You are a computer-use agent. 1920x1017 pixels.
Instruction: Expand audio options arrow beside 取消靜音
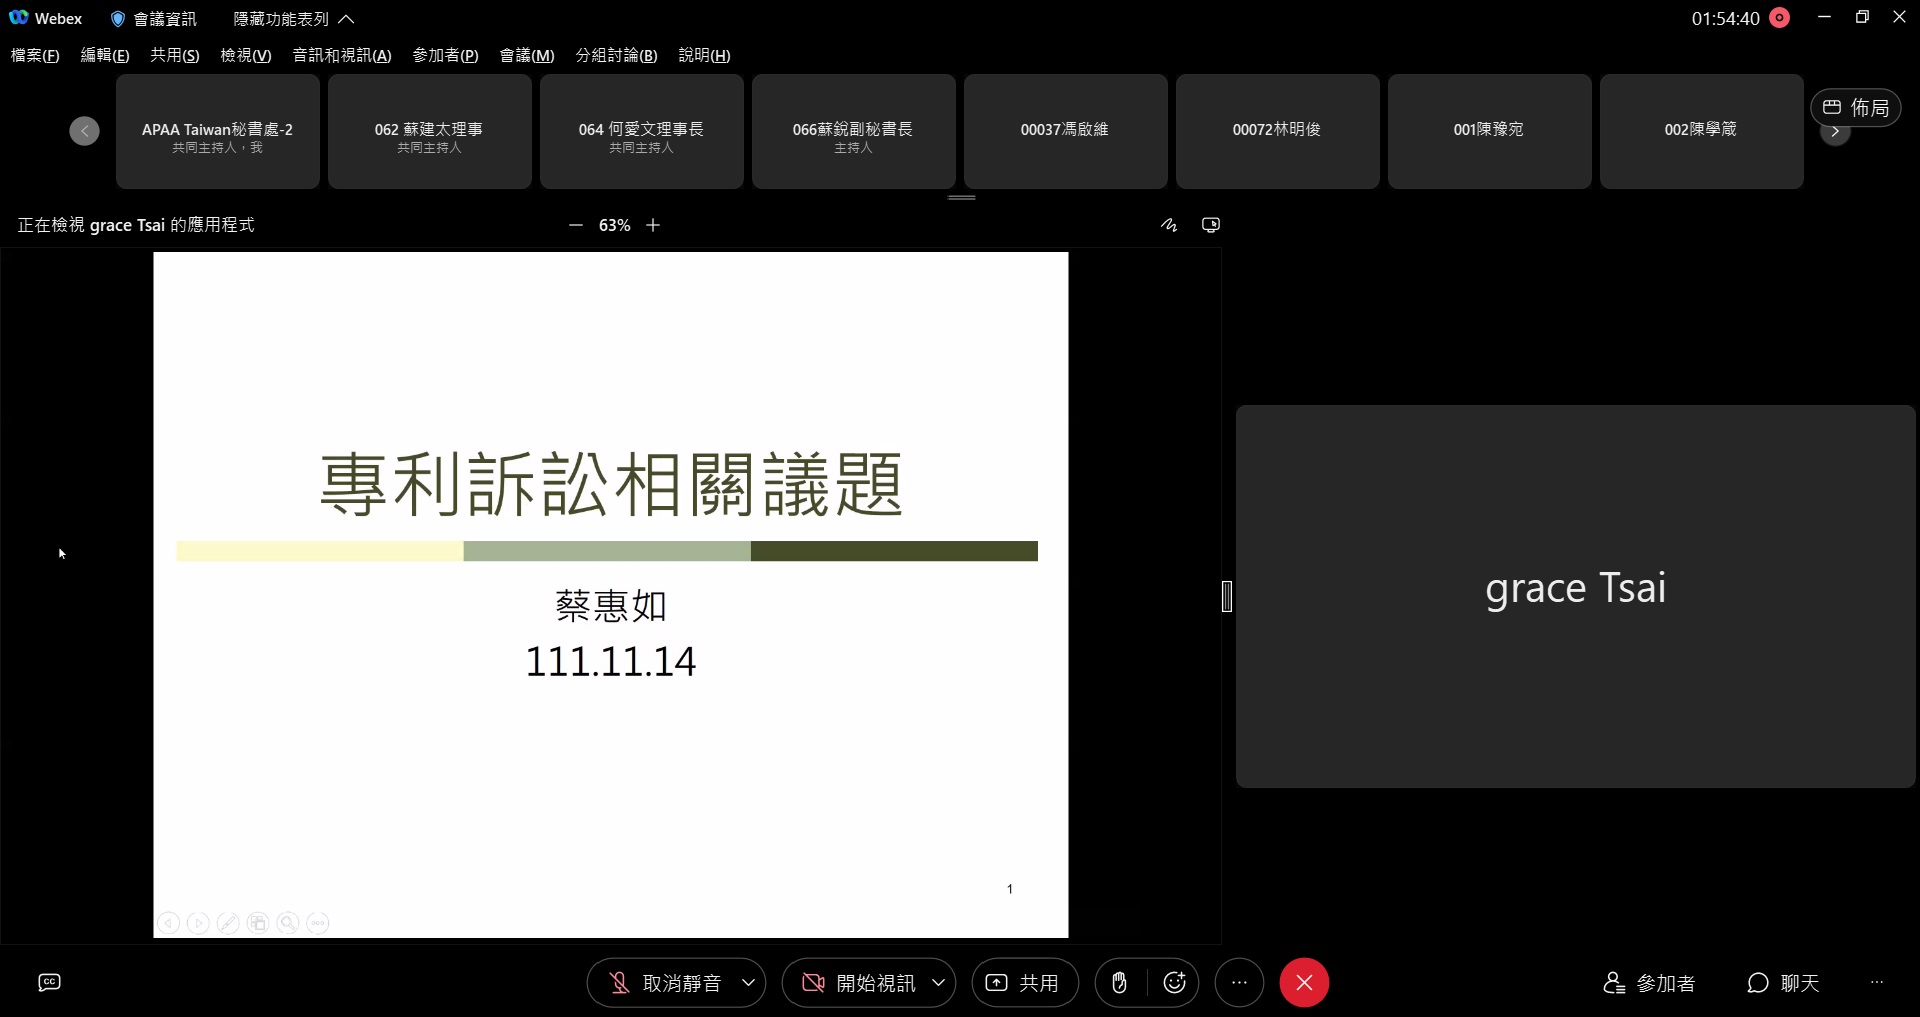click(749, 983)
